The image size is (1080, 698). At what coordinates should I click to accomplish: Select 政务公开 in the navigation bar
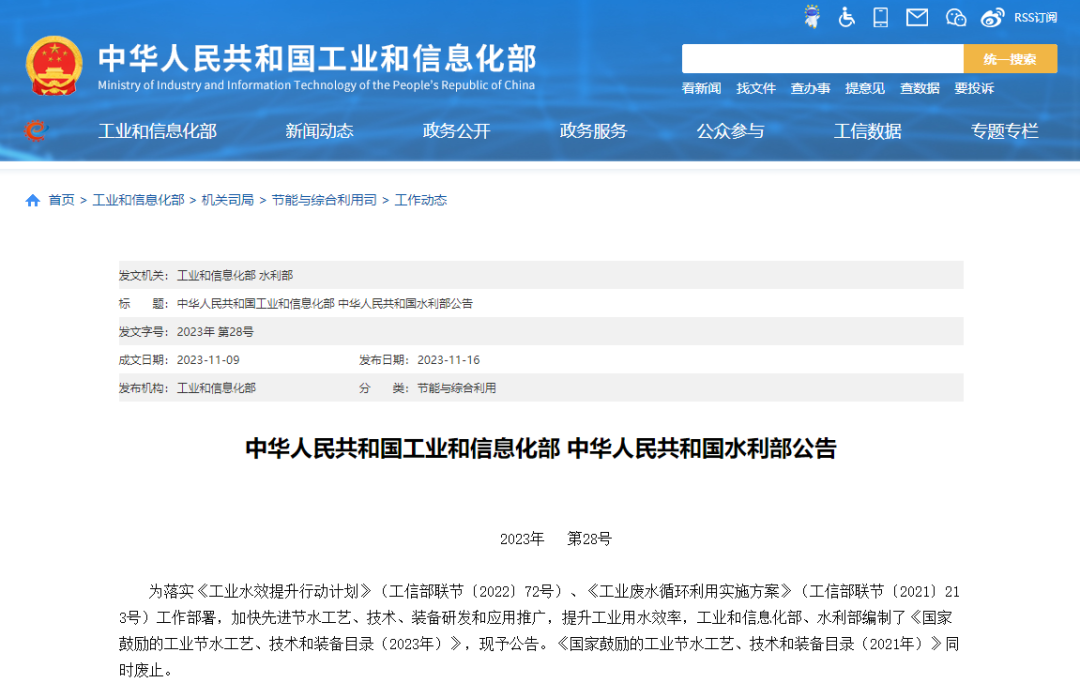pyautogui.click(x=456, y=131)
